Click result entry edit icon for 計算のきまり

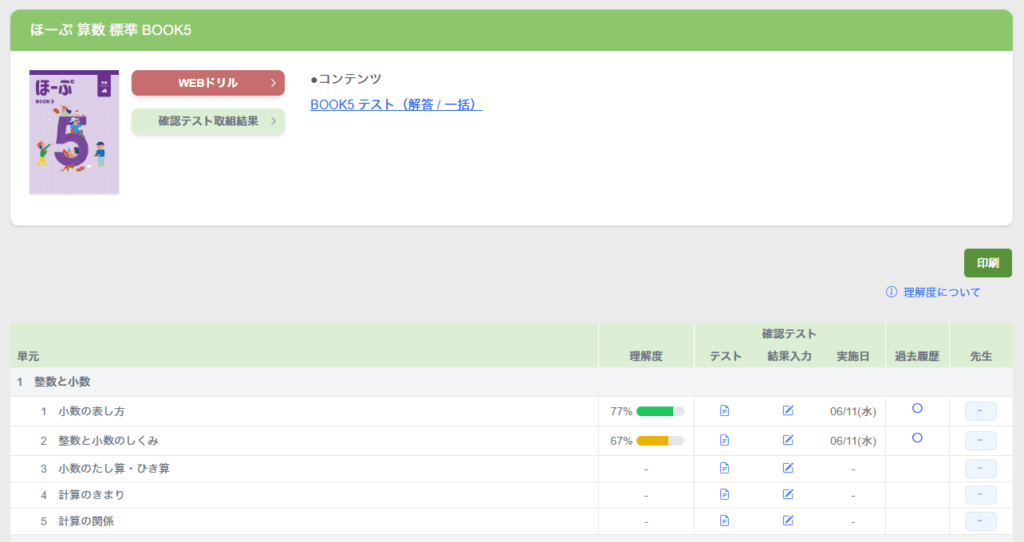coord(788,494)
